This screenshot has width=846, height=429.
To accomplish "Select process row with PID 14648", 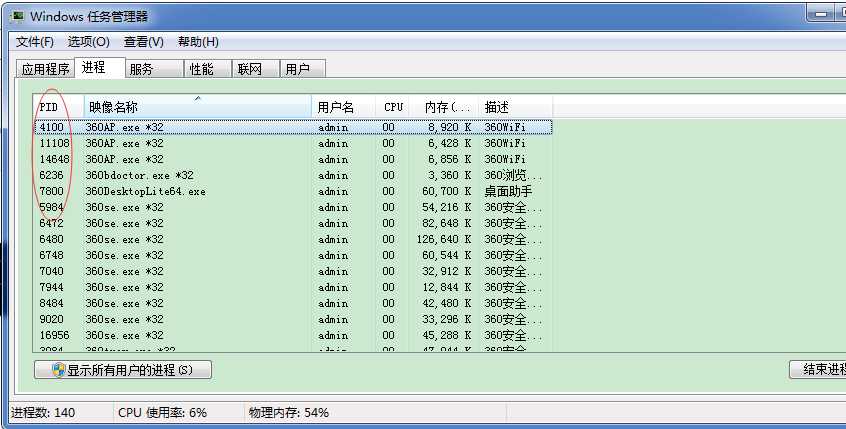I will pyautogui.click(x=294, y=159).
